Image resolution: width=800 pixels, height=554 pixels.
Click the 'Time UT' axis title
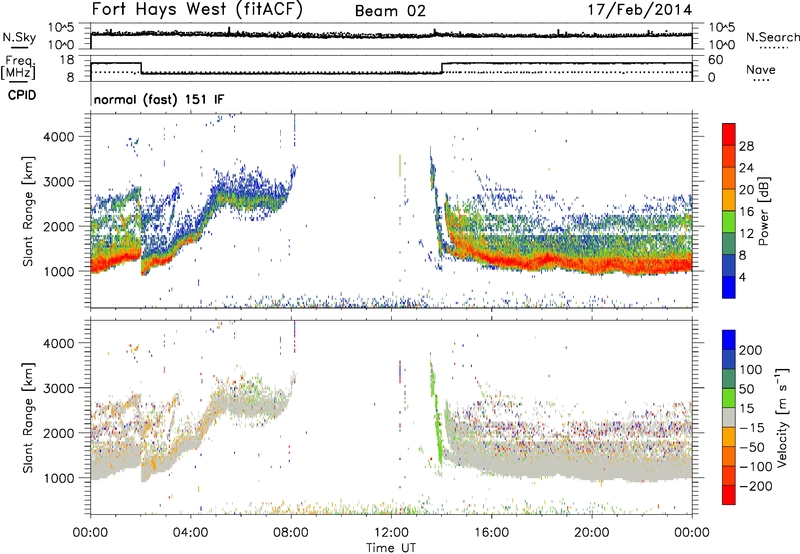391,548
